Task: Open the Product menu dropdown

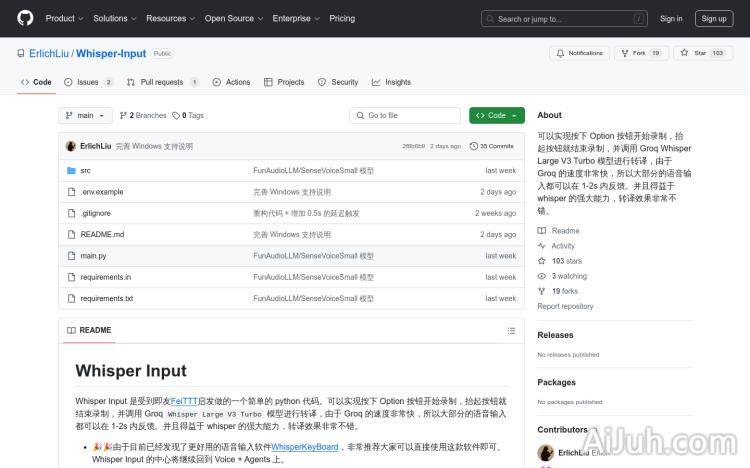Action: 64,18
